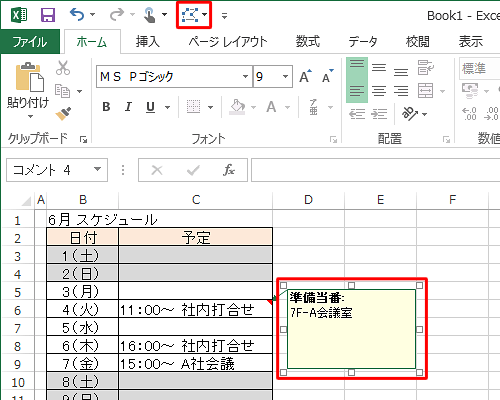500x400 pixels.
Task: Toggle Bold formatting
Action: click(106, 107)
